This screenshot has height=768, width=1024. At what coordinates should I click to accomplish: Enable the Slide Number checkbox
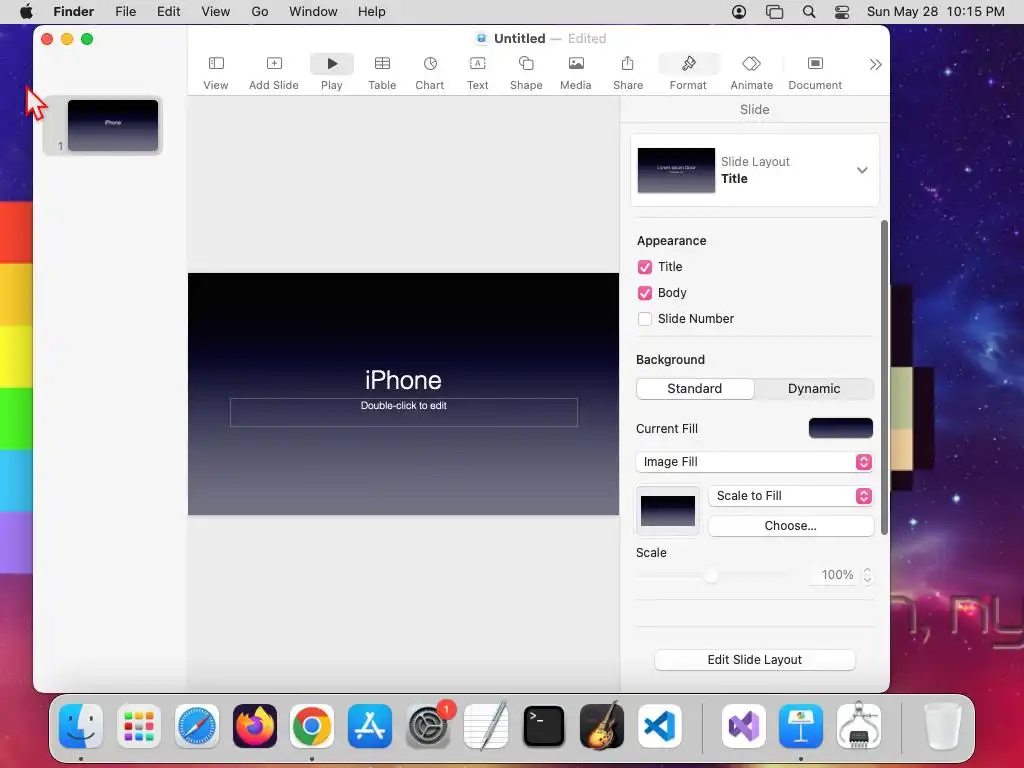click(645, 319)
